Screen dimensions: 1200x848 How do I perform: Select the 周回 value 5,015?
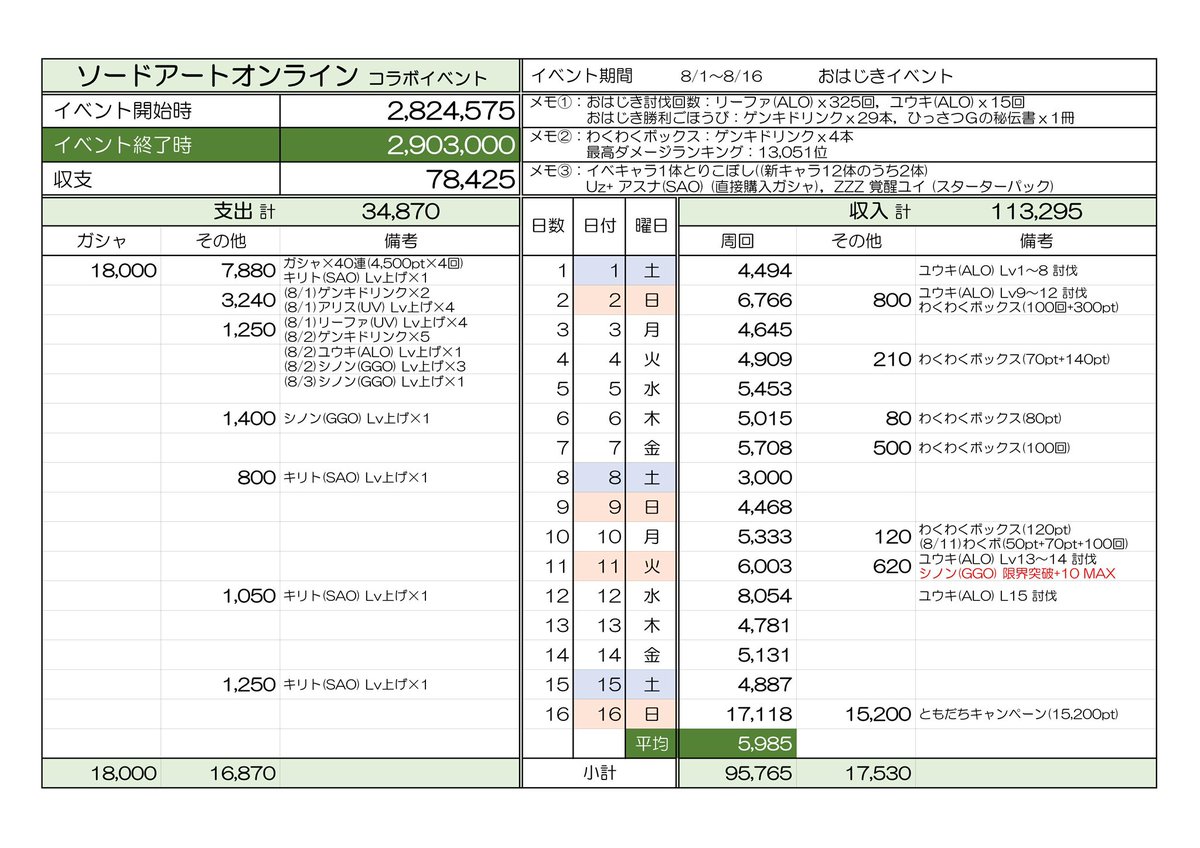click(764, 418)
